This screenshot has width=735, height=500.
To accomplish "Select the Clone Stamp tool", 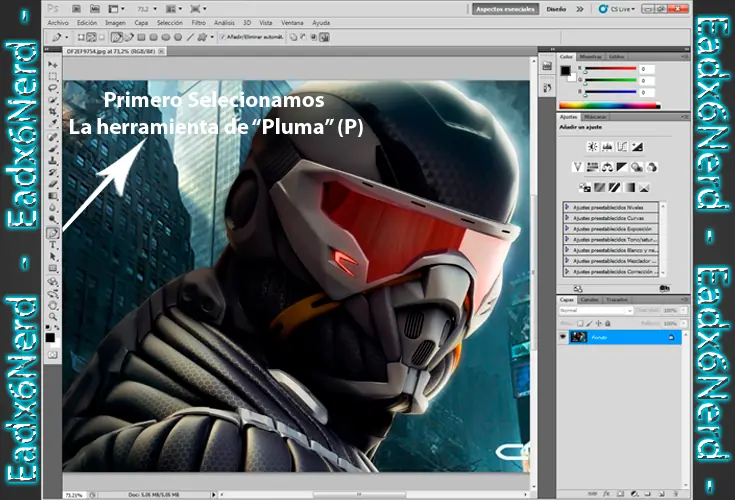I will click(52, 161).
